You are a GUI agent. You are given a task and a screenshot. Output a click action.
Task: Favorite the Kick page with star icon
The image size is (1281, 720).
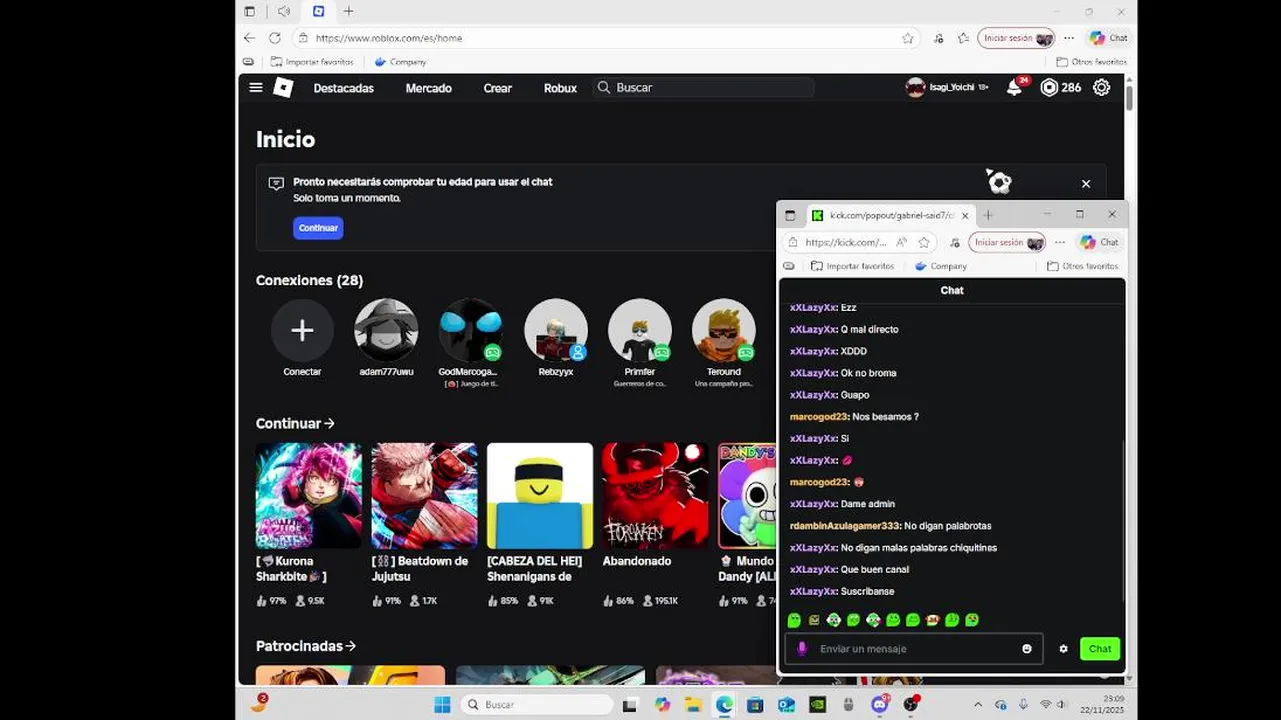click(x=924, y=242)
